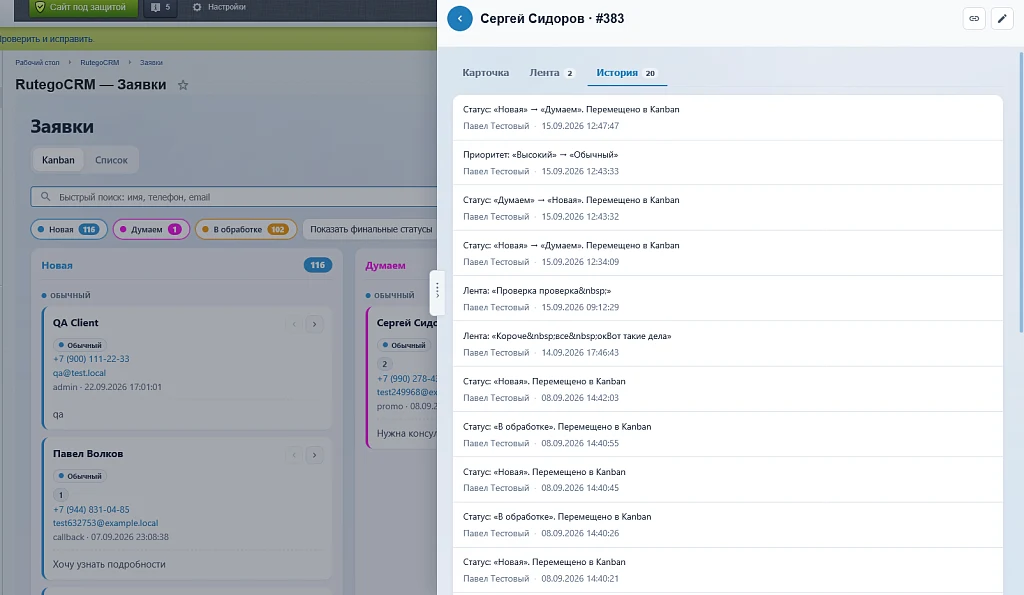
Task: Click the shield icon in Сайт под защитой
Action: pyautogui.click(x=40, y=7)
